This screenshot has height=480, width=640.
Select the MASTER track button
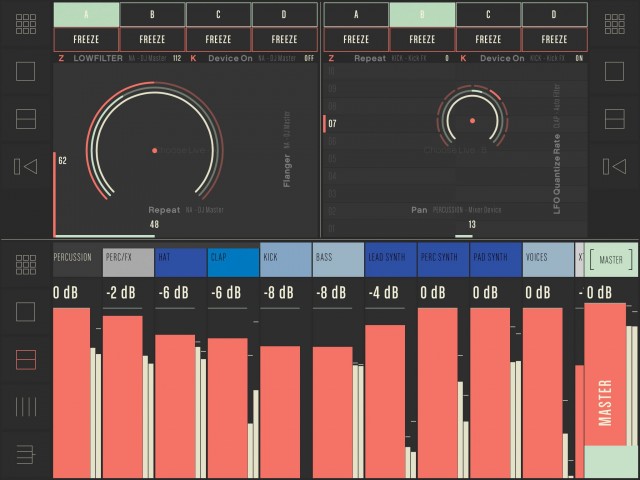[x=611, y=260]
